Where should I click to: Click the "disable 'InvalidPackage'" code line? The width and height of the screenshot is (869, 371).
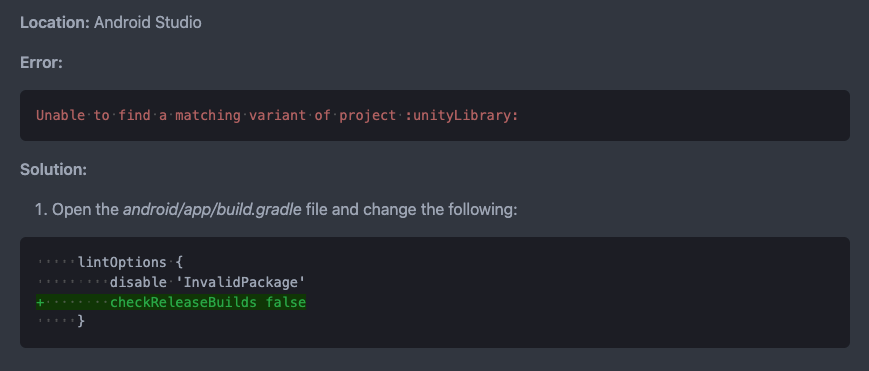(207, 282)
